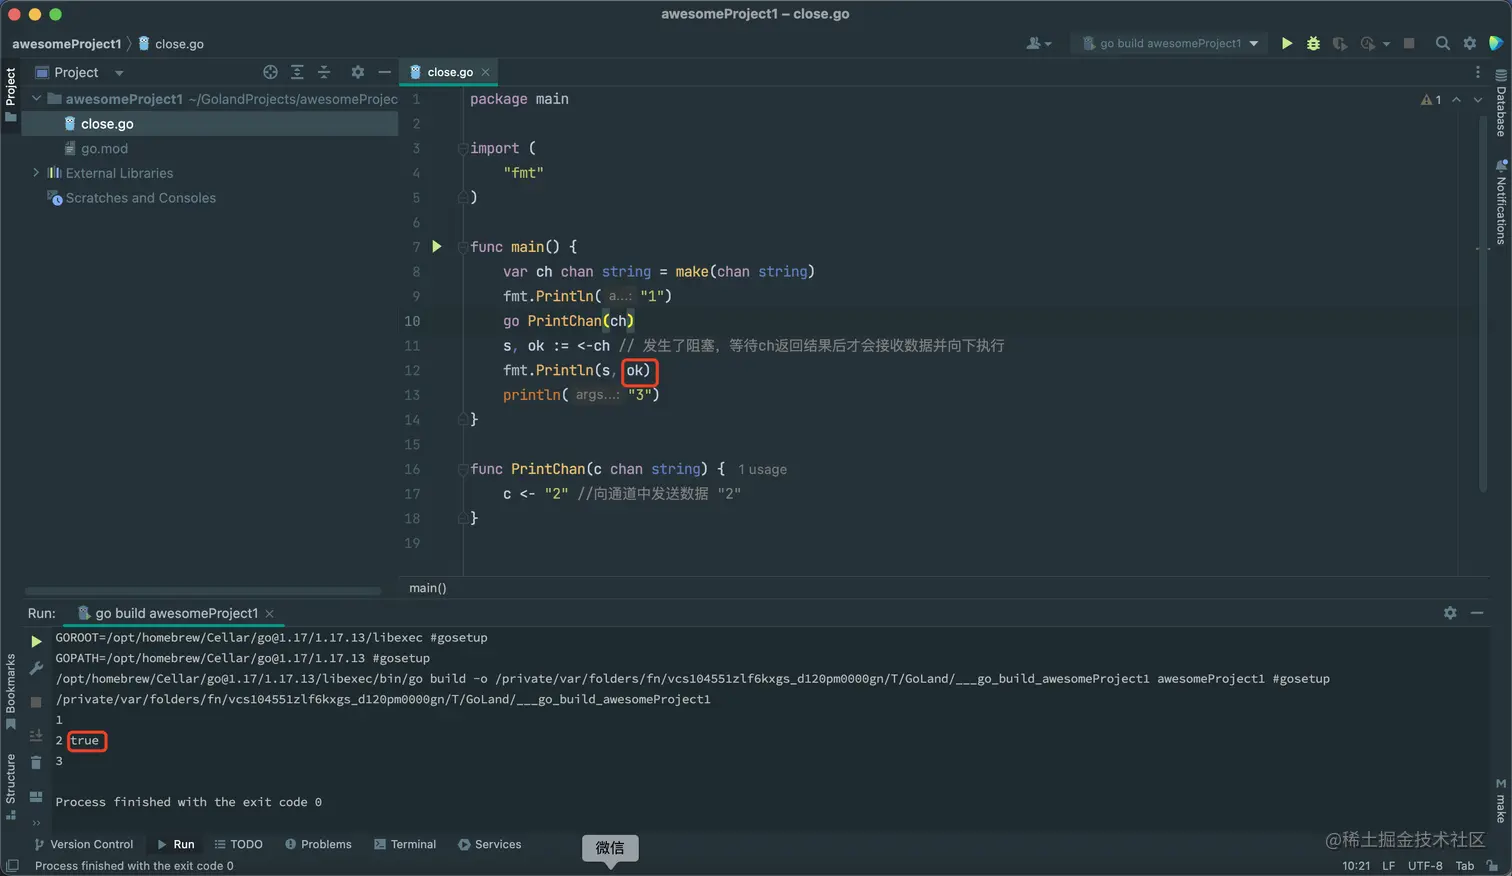Click the Tab indent setting in status bar

pos(1465,866)
